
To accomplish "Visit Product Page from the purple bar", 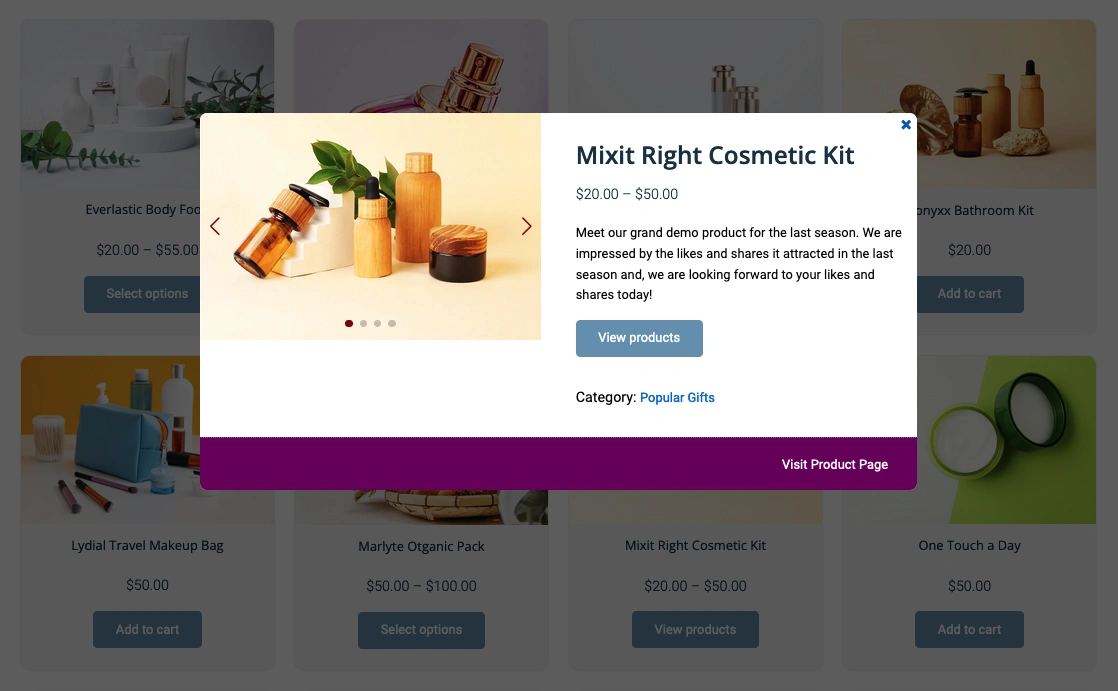I will click(834, 464).
